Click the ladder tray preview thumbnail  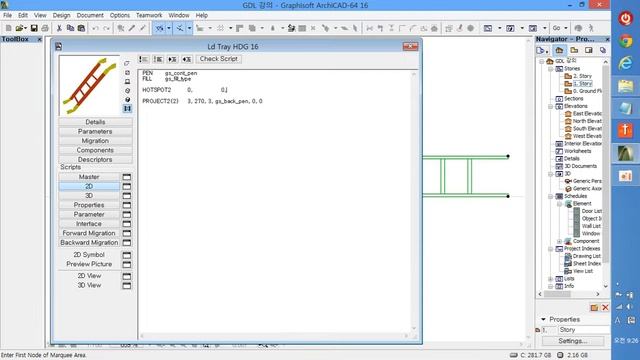click(x=89, y=86)
